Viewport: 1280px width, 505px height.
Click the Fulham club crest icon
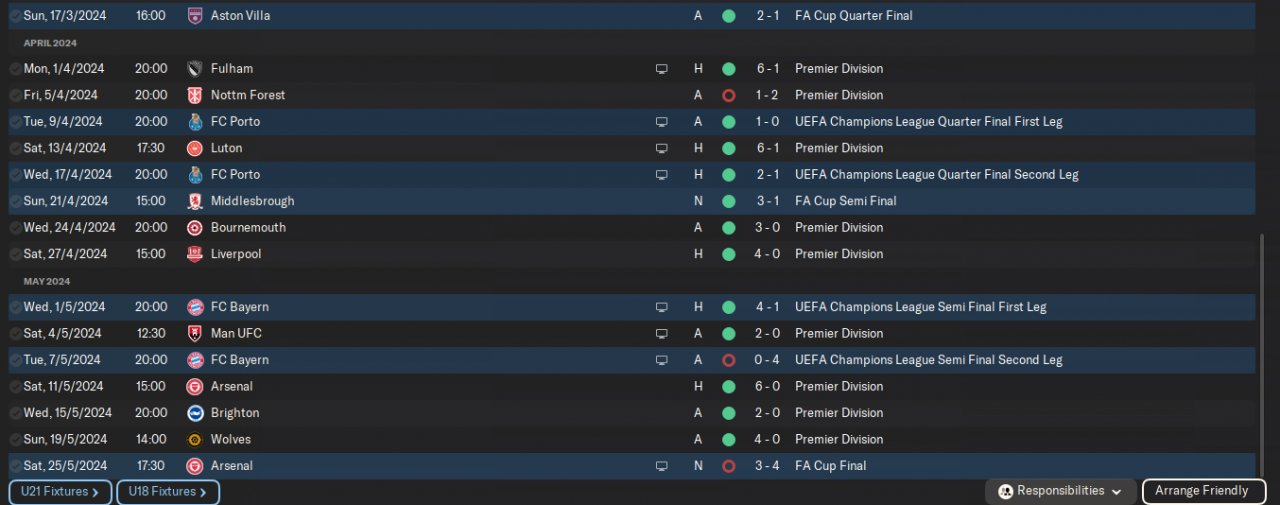(195, 69)
